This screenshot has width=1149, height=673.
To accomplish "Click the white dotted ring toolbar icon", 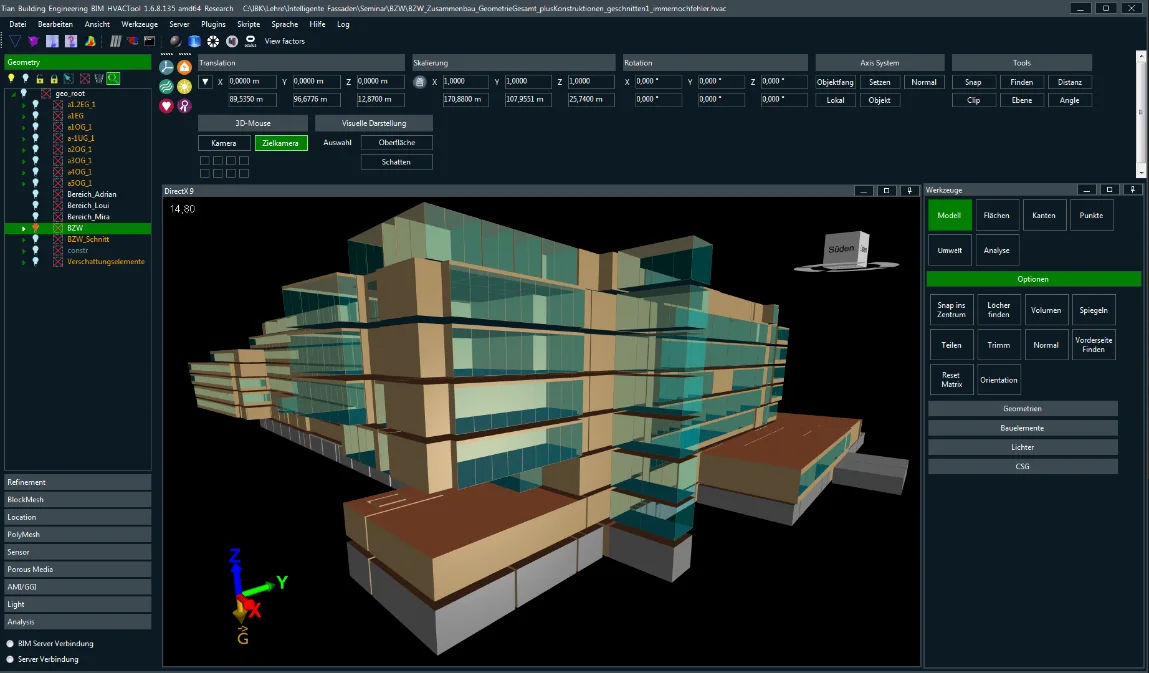I will point(213,41).
